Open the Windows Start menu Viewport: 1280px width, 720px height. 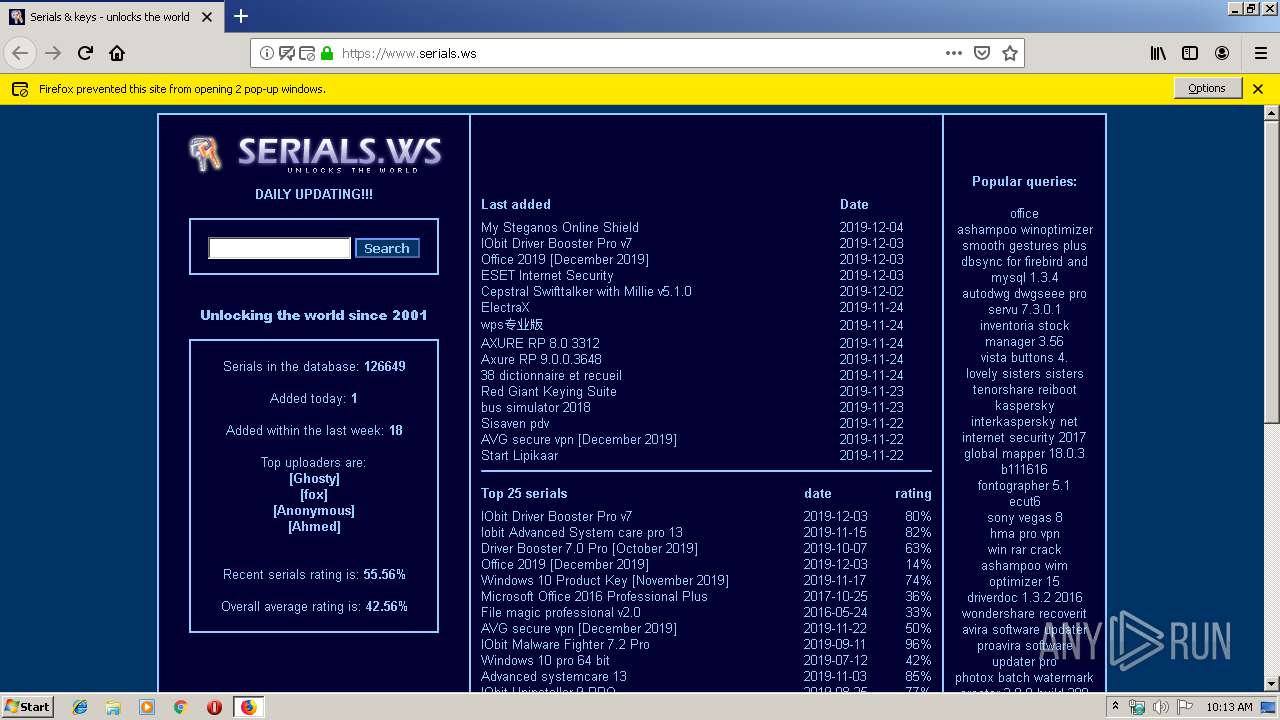tap(27, 707)
